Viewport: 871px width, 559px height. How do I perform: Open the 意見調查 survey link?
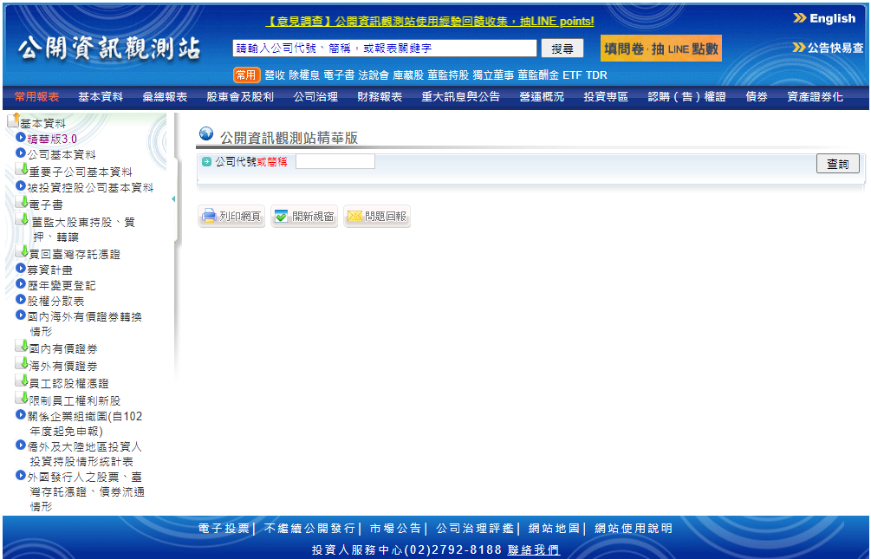[429, 21]
